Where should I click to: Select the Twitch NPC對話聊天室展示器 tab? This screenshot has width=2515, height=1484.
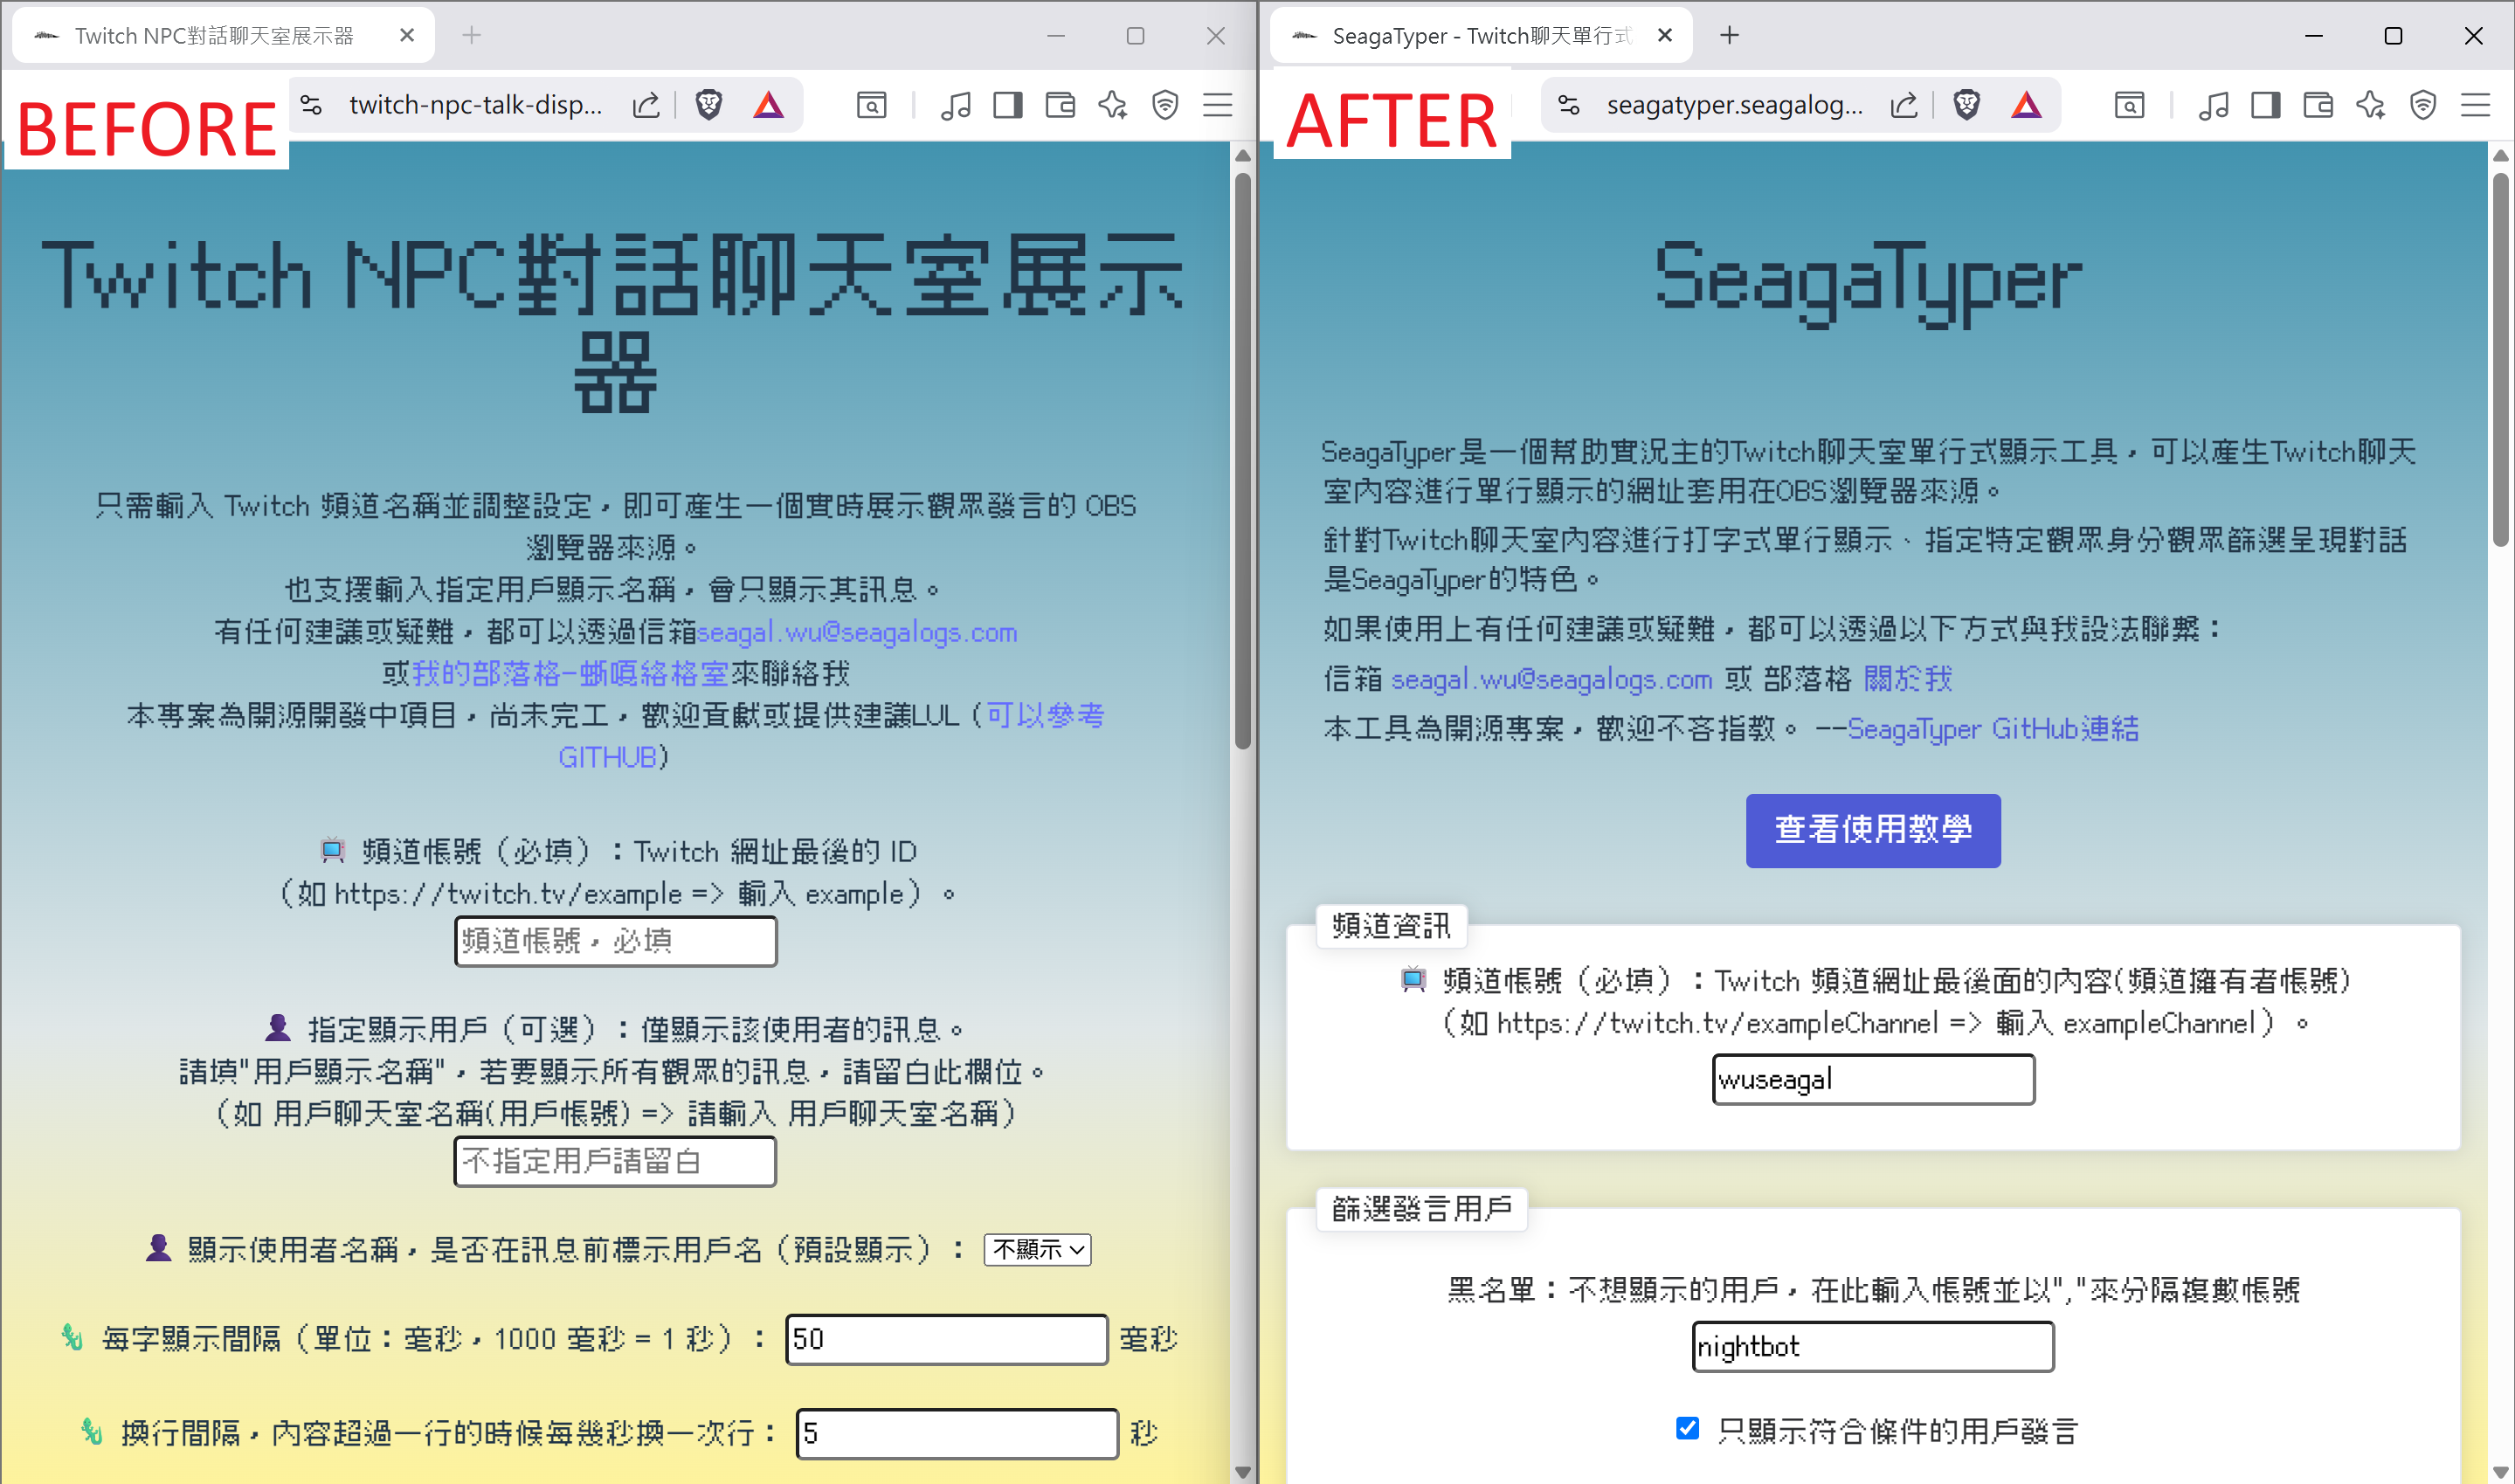(215, 36)
